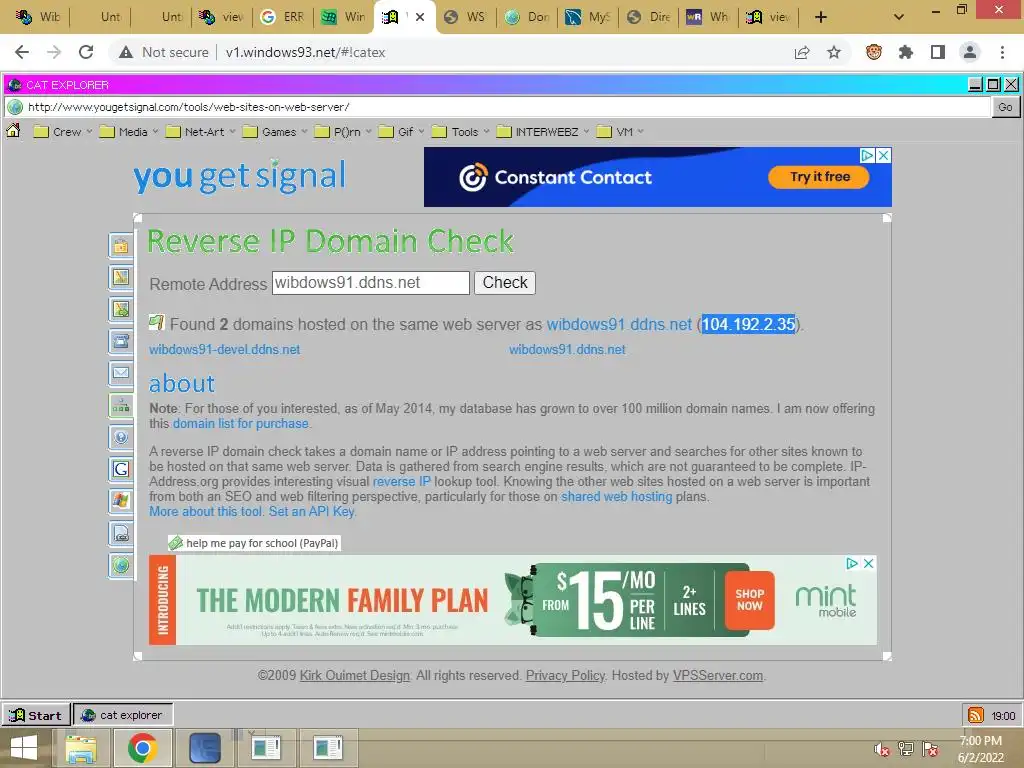Image resolution: width=1024 pixels, height=768 pixels.
Task: Open the green globe tool at sidebar bottom
Action: point(121,566)
